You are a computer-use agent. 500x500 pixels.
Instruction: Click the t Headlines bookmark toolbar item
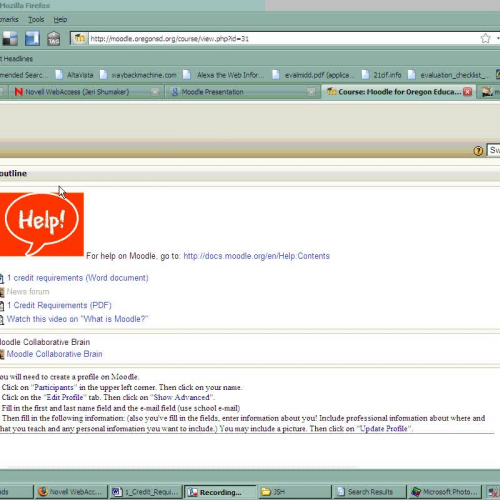coord(17,59)
